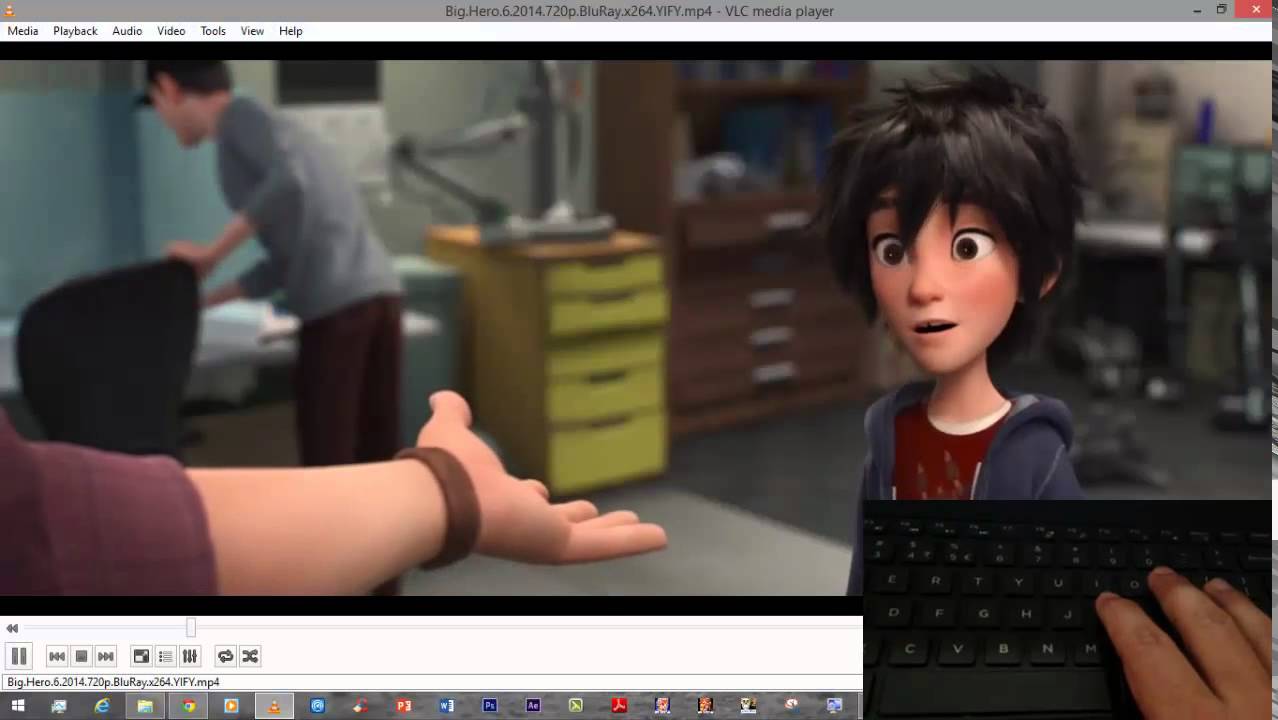Launch After Effects from the taskbar
Viewport: 1278px width, 720px height.
[x=532, y=706]
